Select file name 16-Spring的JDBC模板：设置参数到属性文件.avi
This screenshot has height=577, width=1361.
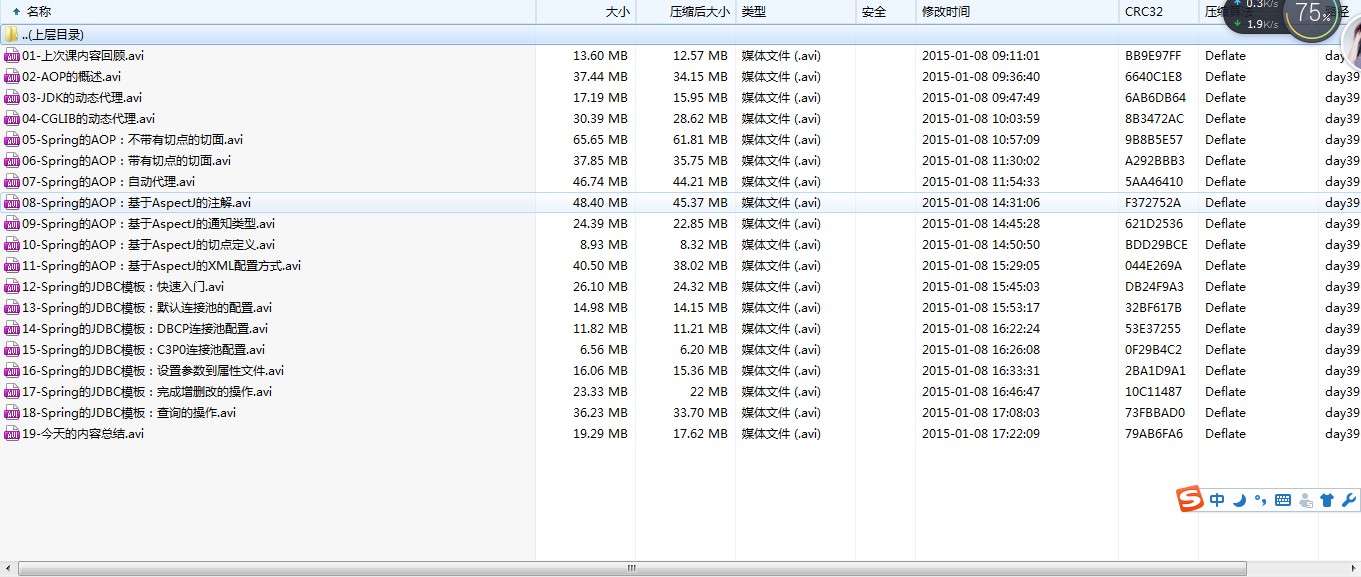point(153,371)
